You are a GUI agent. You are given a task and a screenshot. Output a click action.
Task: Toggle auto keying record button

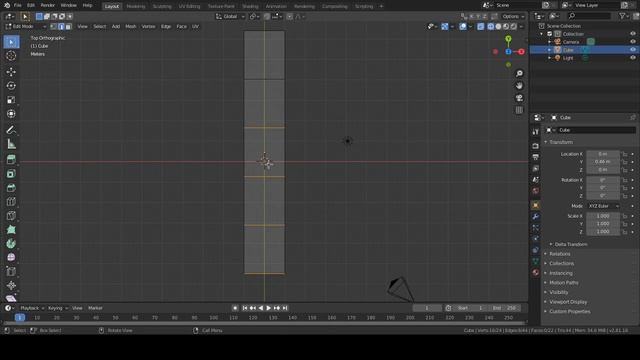(x=235, y=308)
